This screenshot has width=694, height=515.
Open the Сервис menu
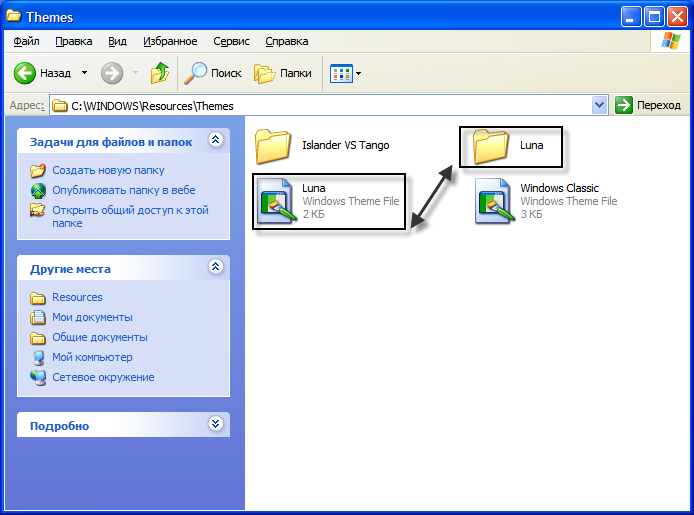[231, 41]
